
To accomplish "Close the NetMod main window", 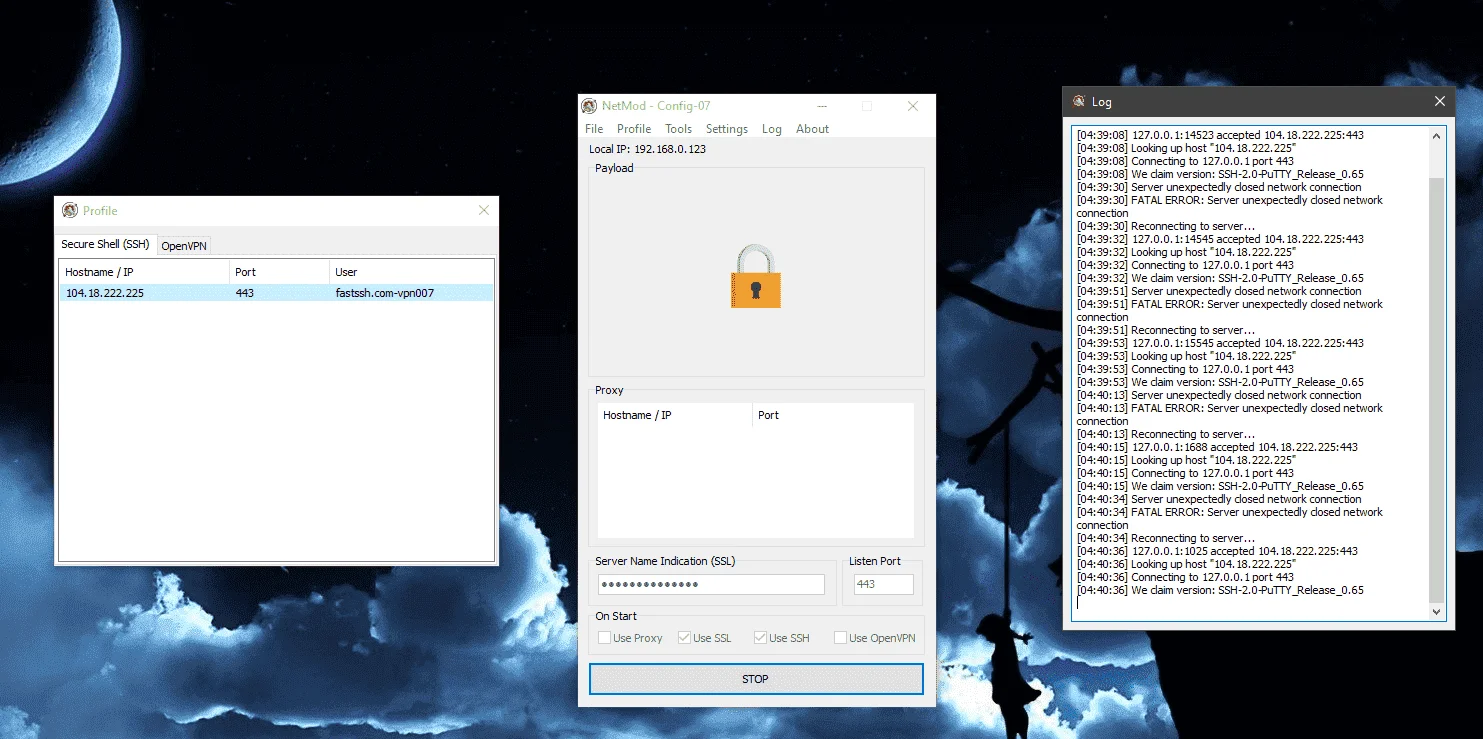I will [913, 106].
